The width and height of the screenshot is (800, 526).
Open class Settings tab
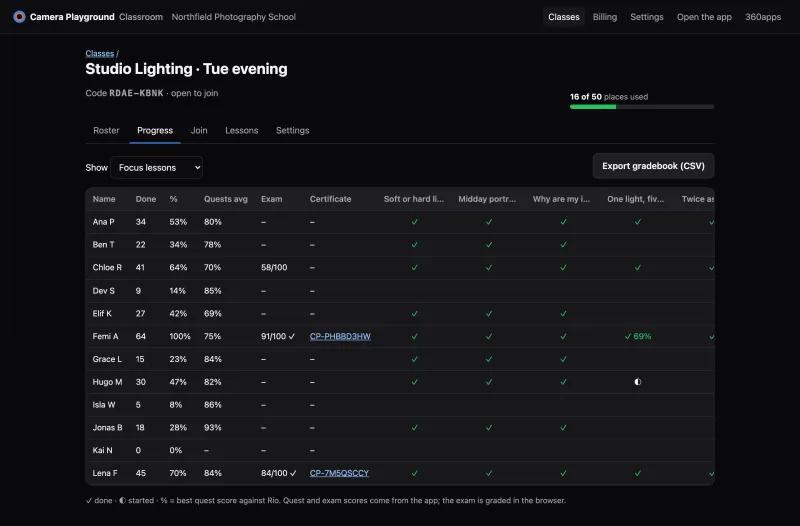(292, 131)
